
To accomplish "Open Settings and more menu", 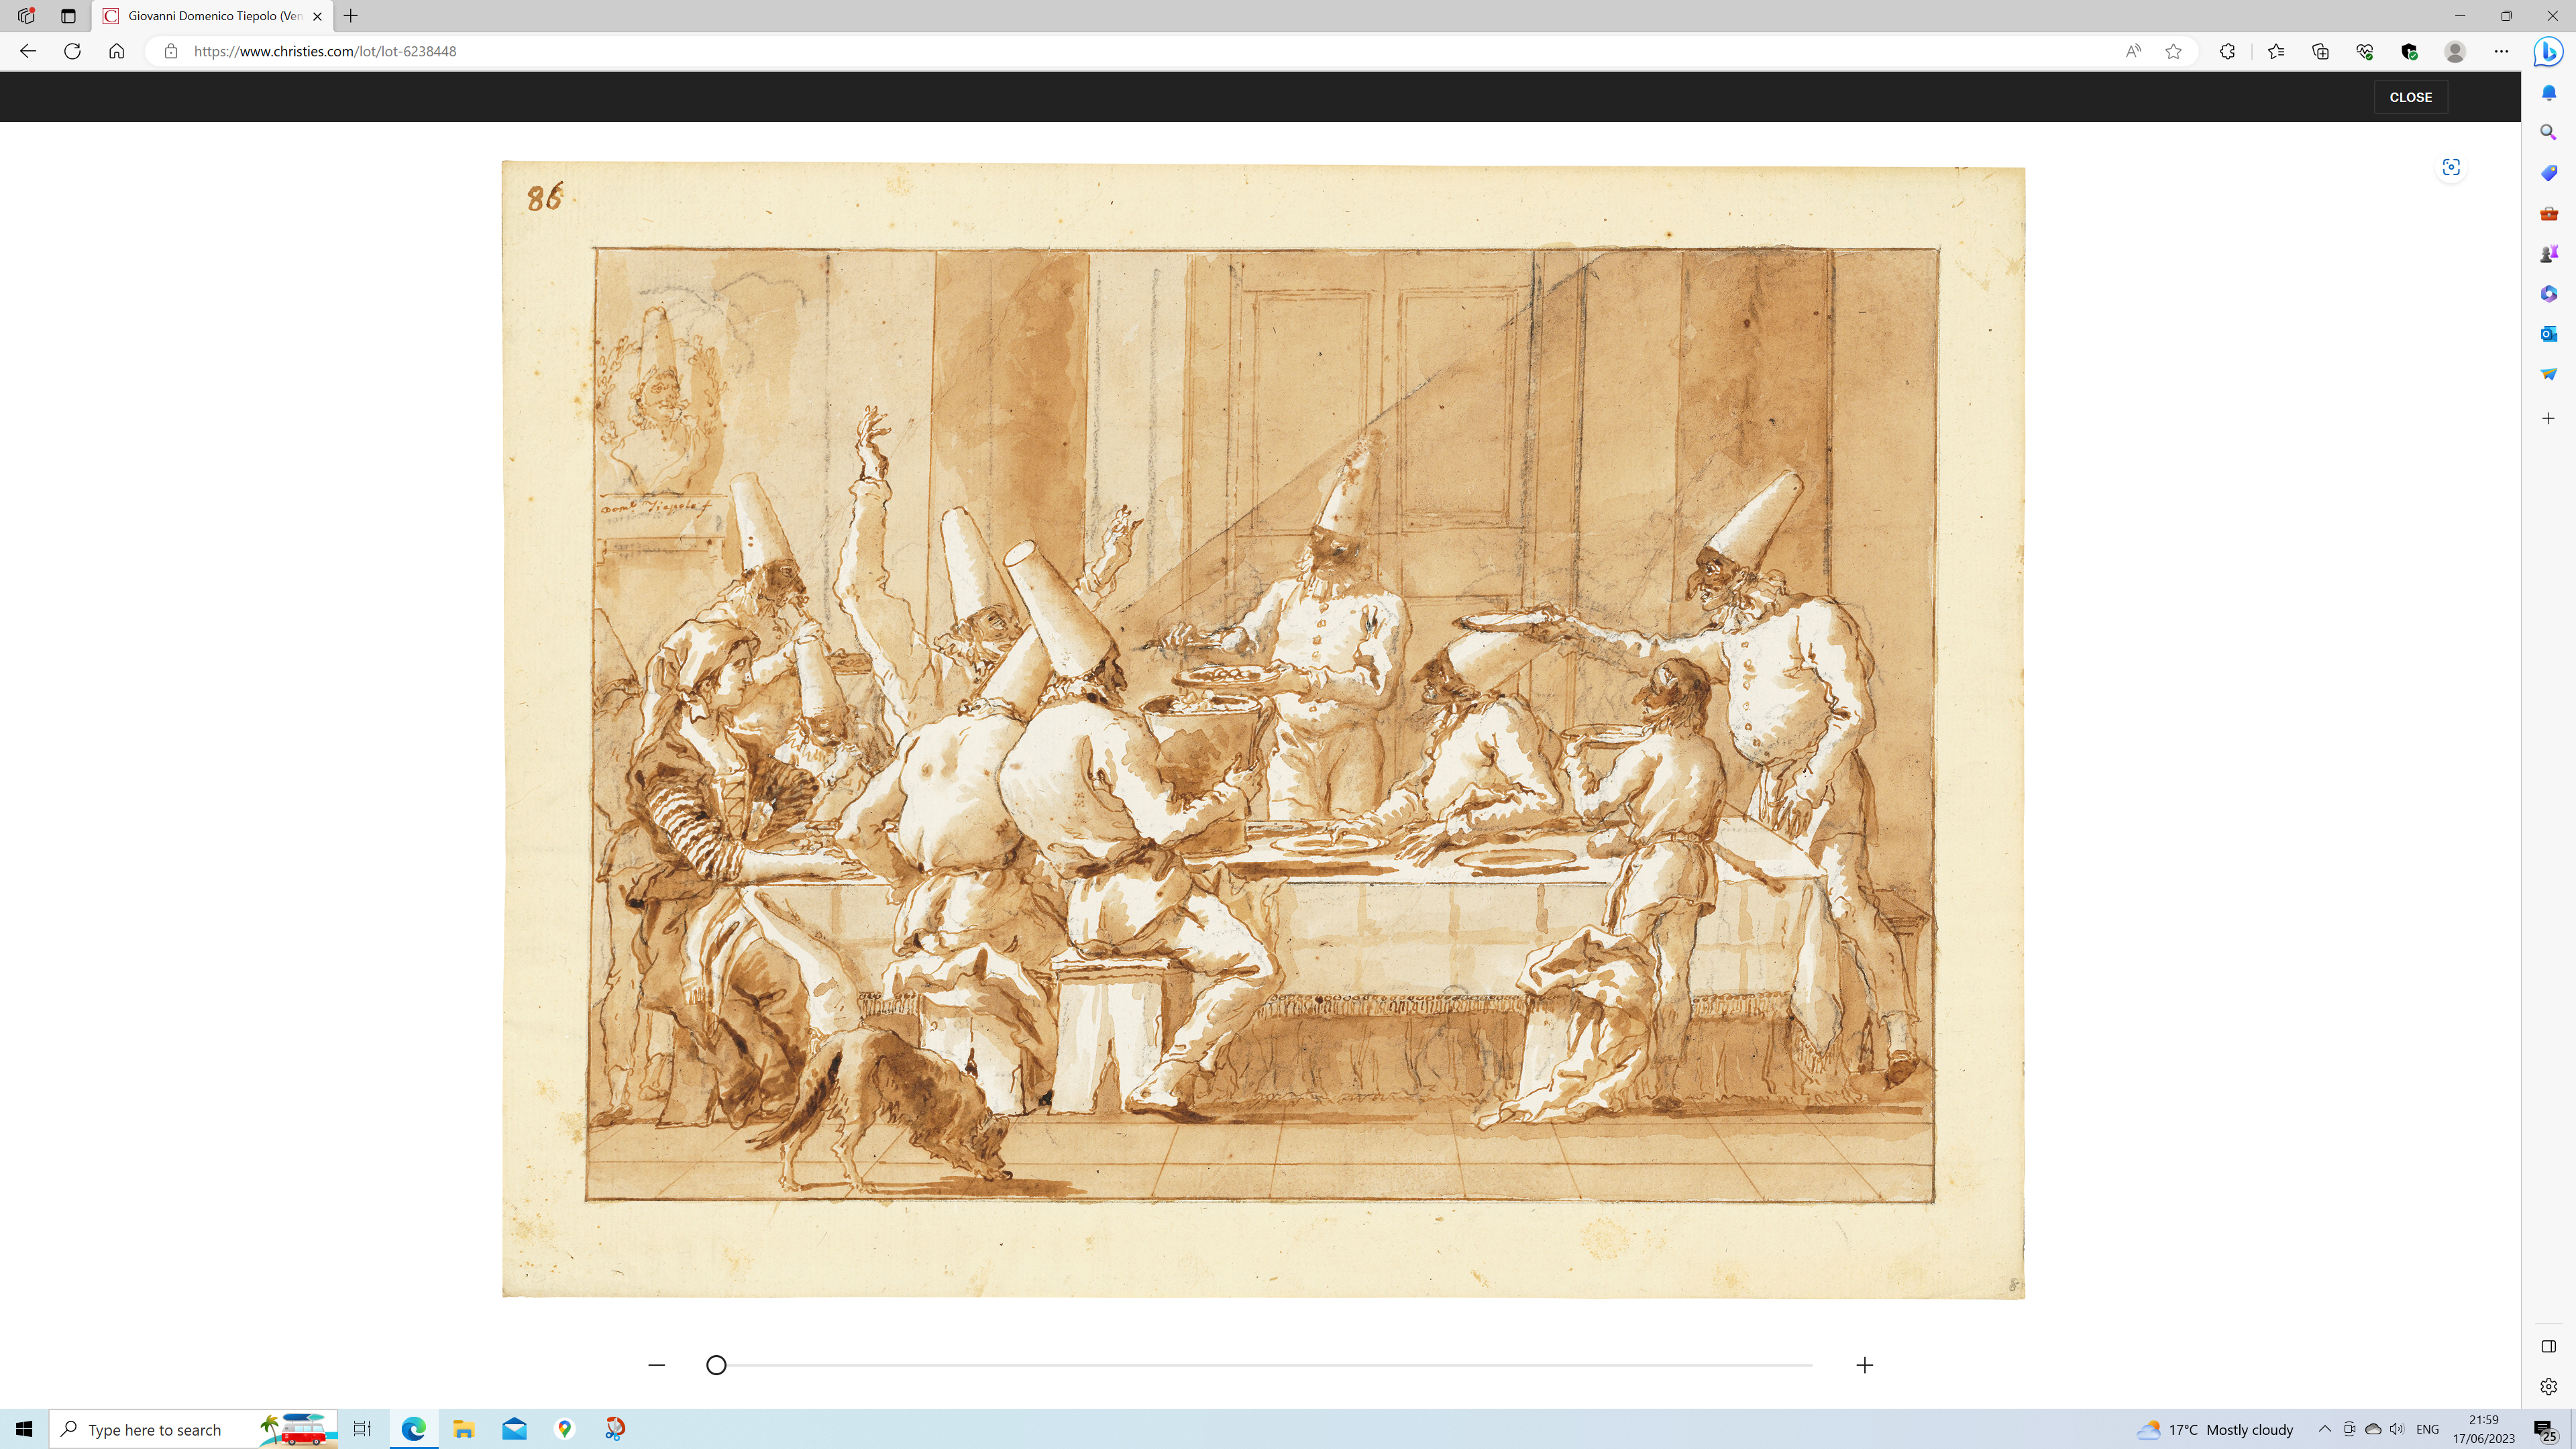I will coord(2501,51).
